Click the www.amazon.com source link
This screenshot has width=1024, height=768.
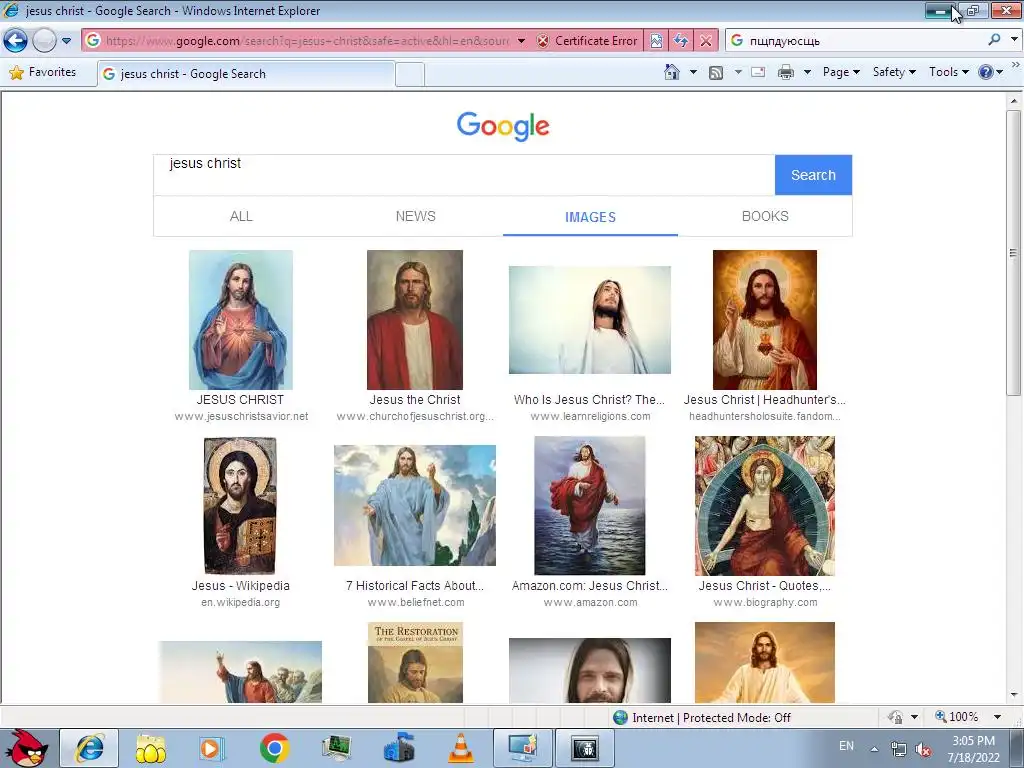590,603
